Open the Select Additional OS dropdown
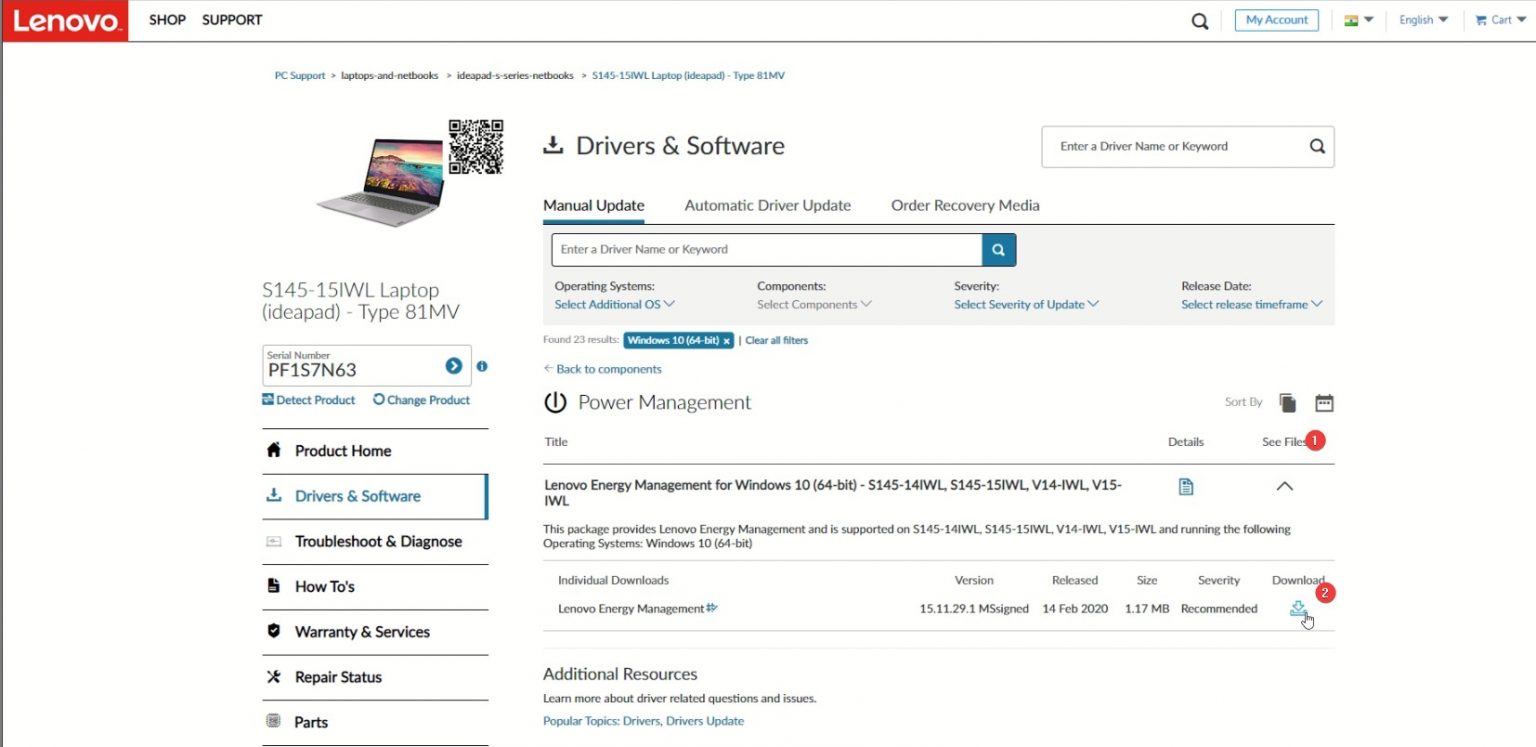Screen dimensions: 1536x747 (x=613, y=304)
